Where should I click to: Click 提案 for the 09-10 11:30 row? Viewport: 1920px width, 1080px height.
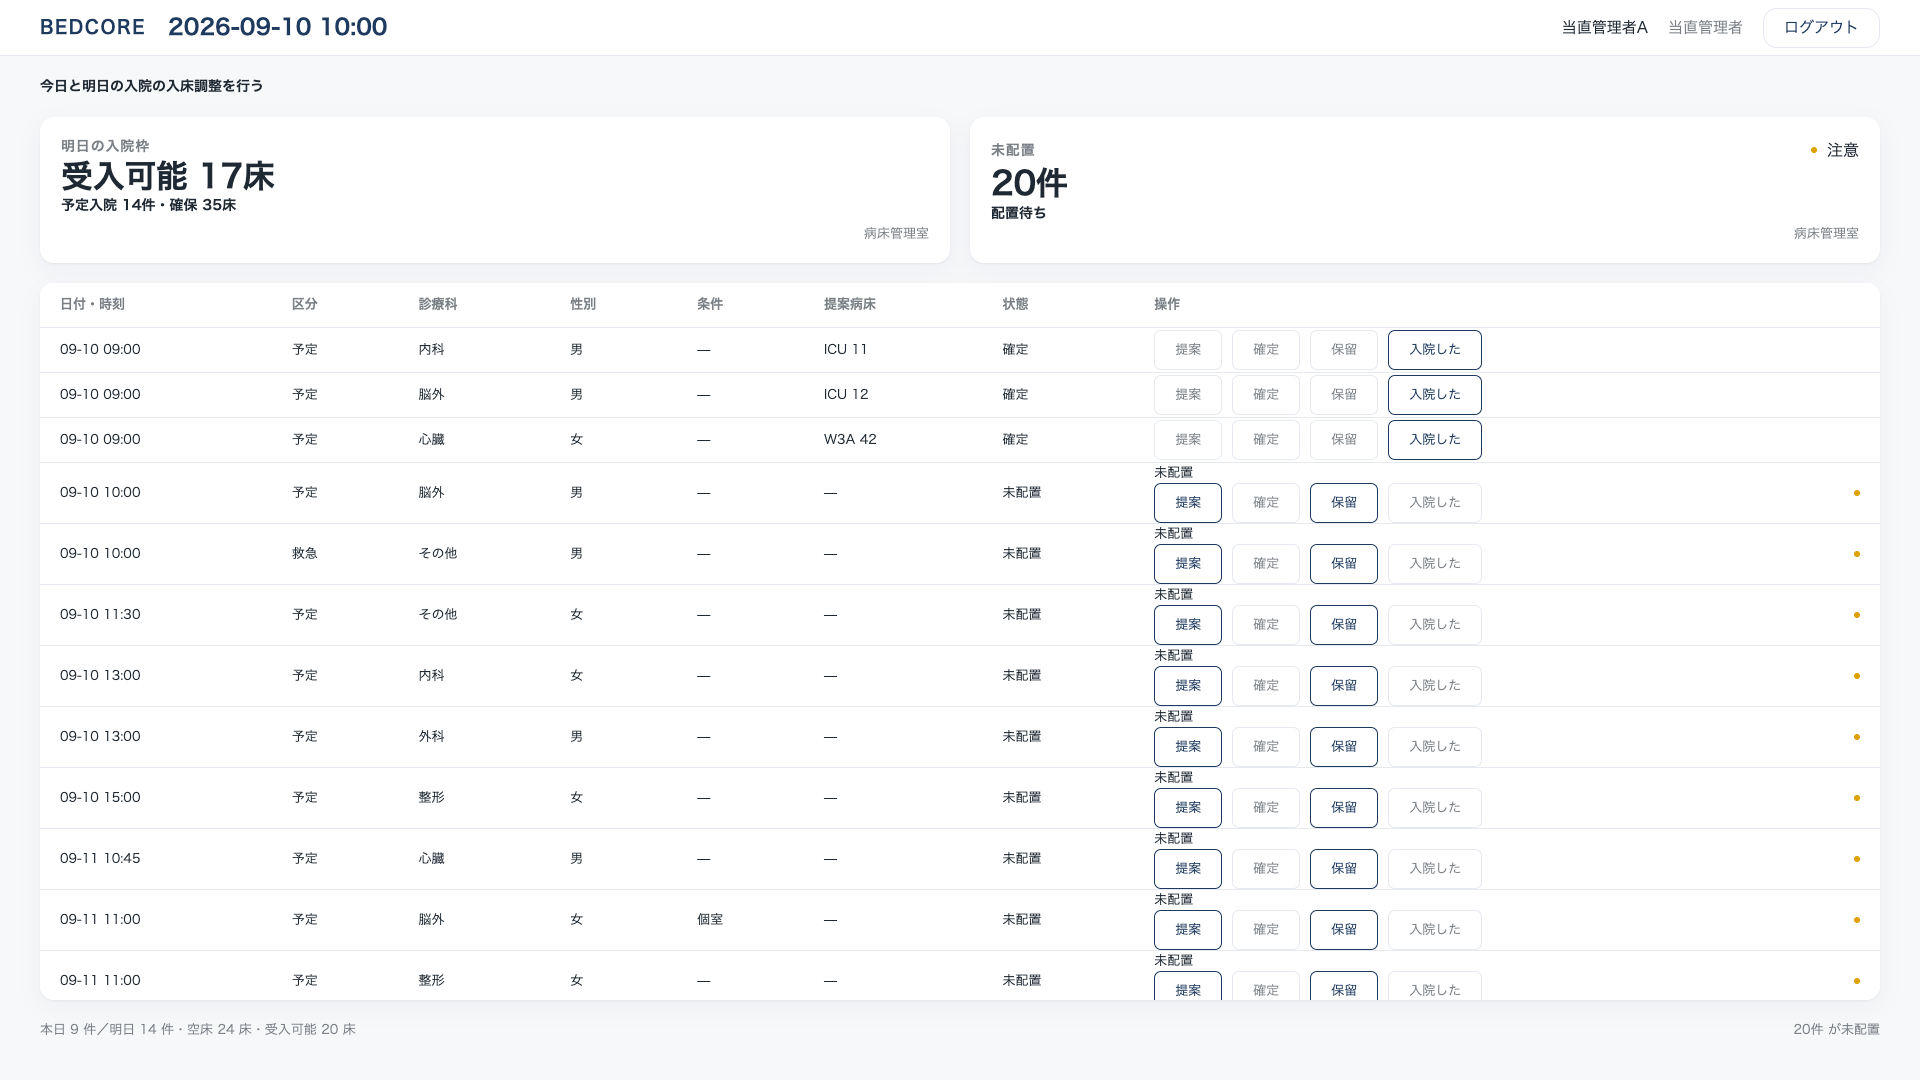click(1187, 625)
